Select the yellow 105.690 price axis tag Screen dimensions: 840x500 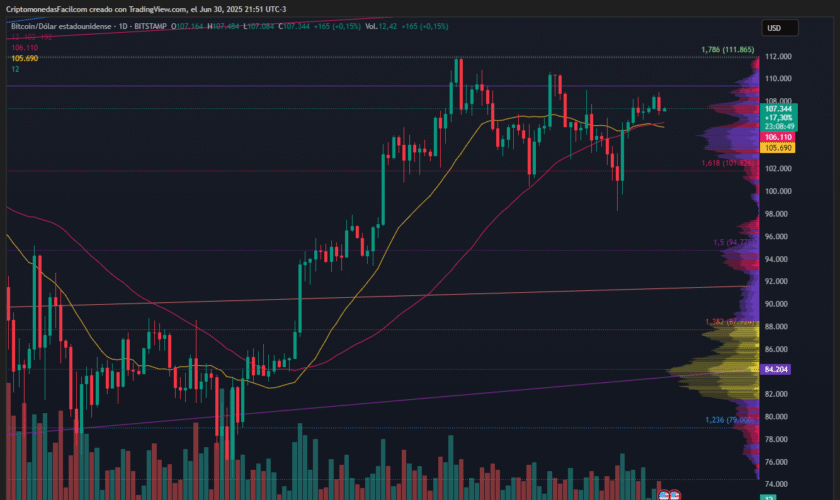point(778,148)
